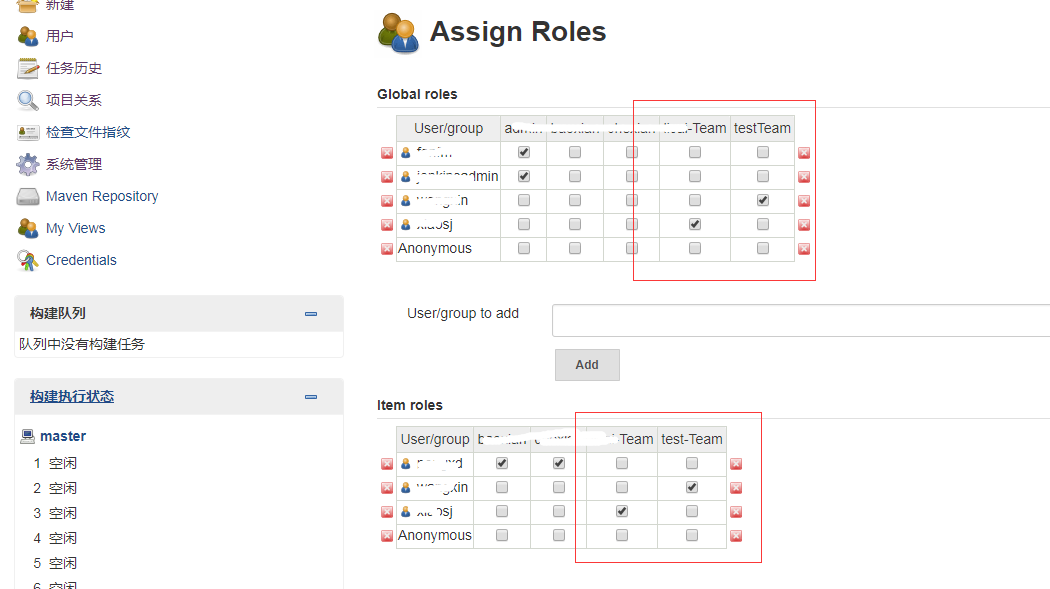Click red delete icon left of global Anonymous row
Viewport: 1050px width, 589px height.
[x=387, y=249]
